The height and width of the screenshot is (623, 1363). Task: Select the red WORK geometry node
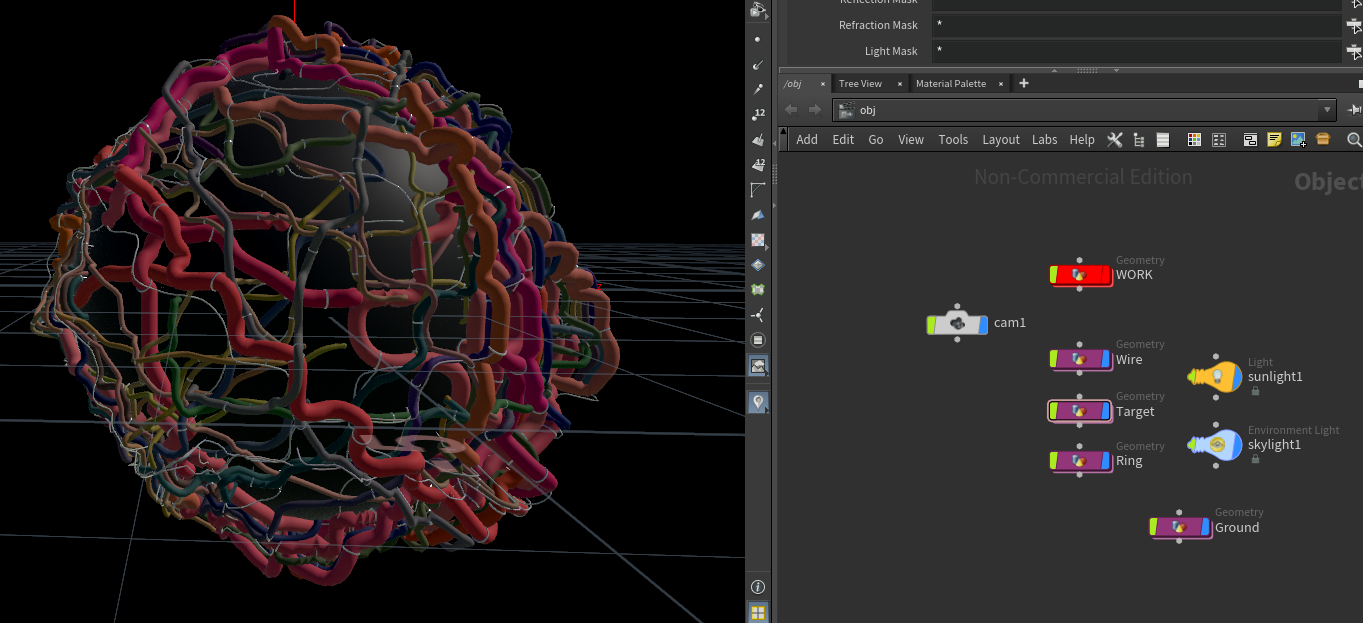1080,275
